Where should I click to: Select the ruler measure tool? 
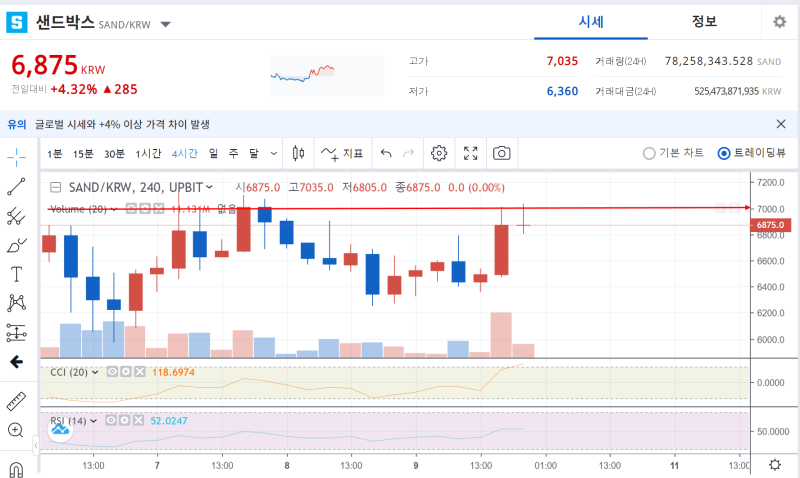[x=16, y=401]
